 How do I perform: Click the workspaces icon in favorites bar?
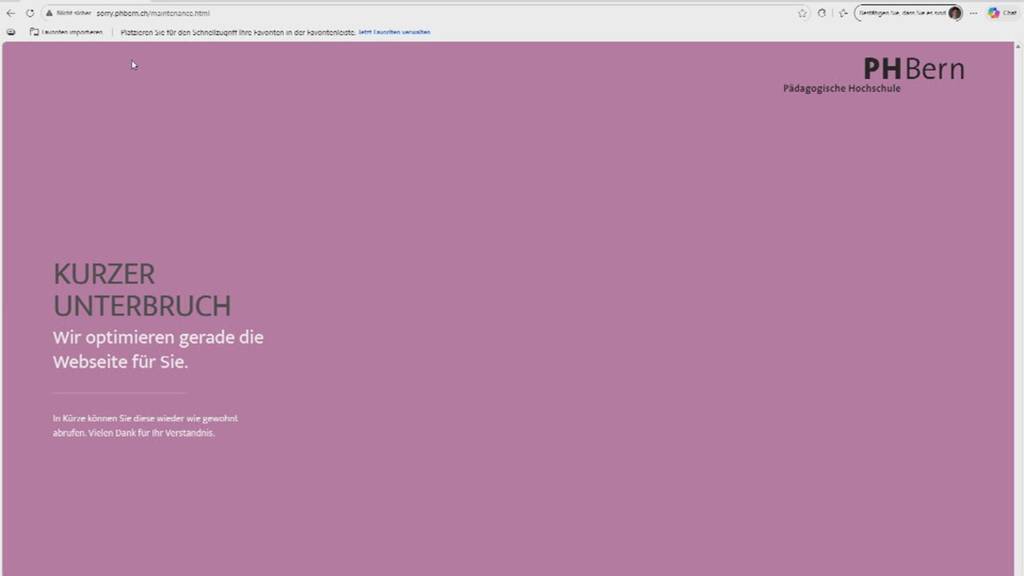click(x=11, y=32)
